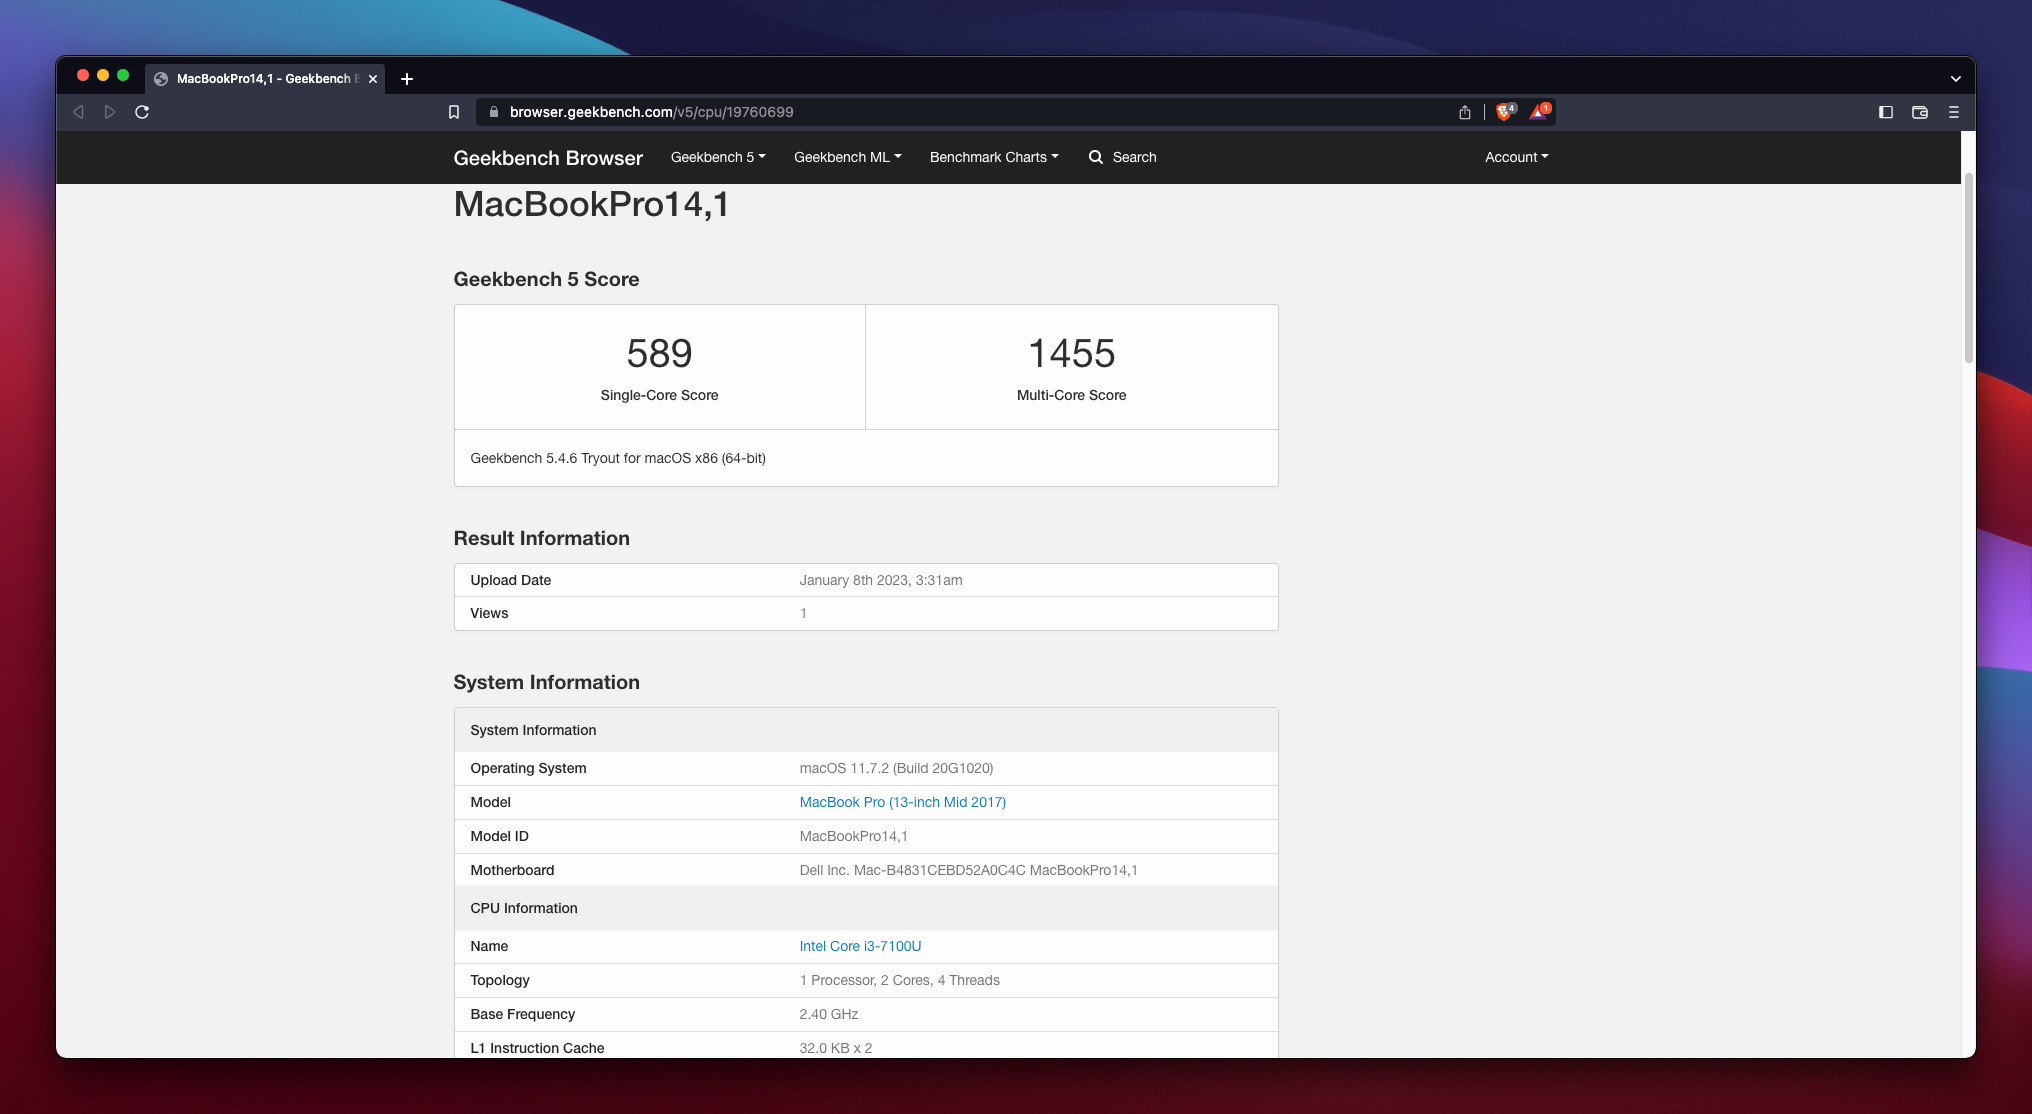The width and height of the screenshot is (2032, 1114).
Task: Click the Dell Inc. motherboard value
Action: click(969, 870)
